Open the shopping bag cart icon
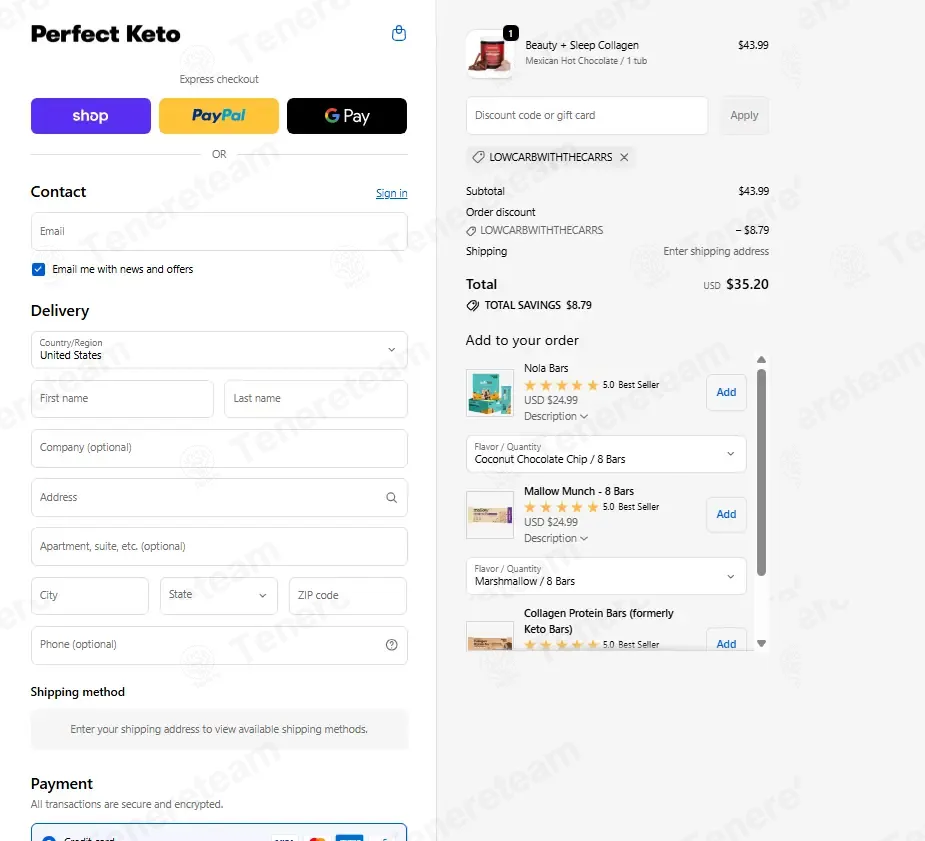Viewport: 925px width, 841px height. pyautogui.click(x=399, y=33)
